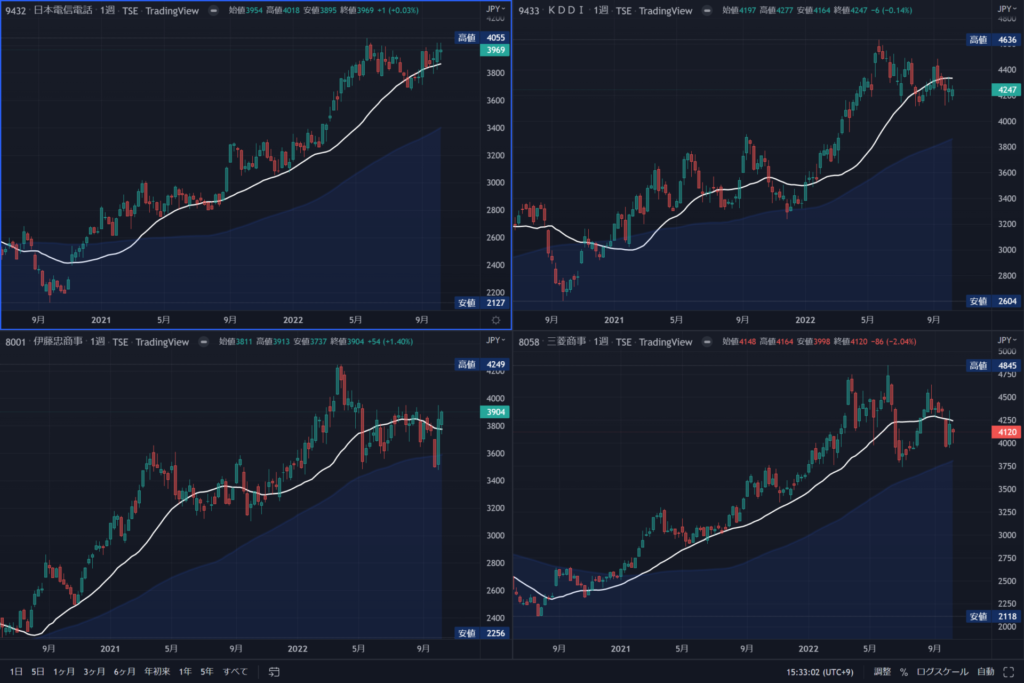This screenshot has height=683, width=1024.
Task: Click the 1週 interval on 伊藤忠商事 chart
Action: (x=97, y=342)
